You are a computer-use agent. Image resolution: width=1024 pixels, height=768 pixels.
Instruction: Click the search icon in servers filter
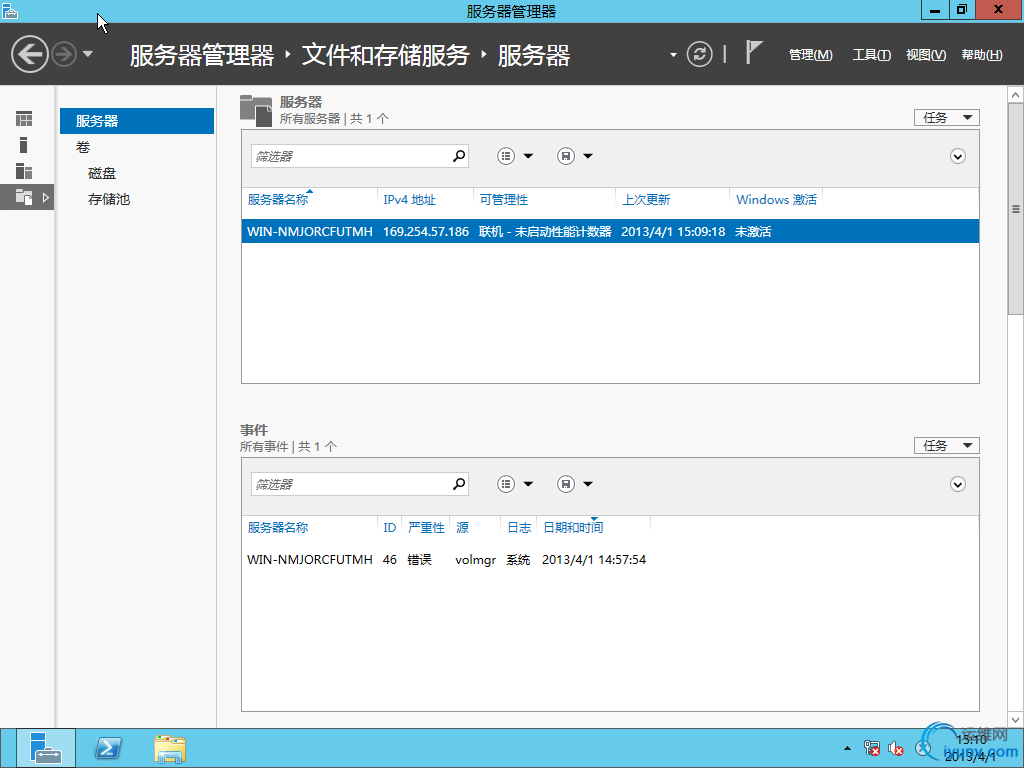pyautogui.click(x=459, y=156)
